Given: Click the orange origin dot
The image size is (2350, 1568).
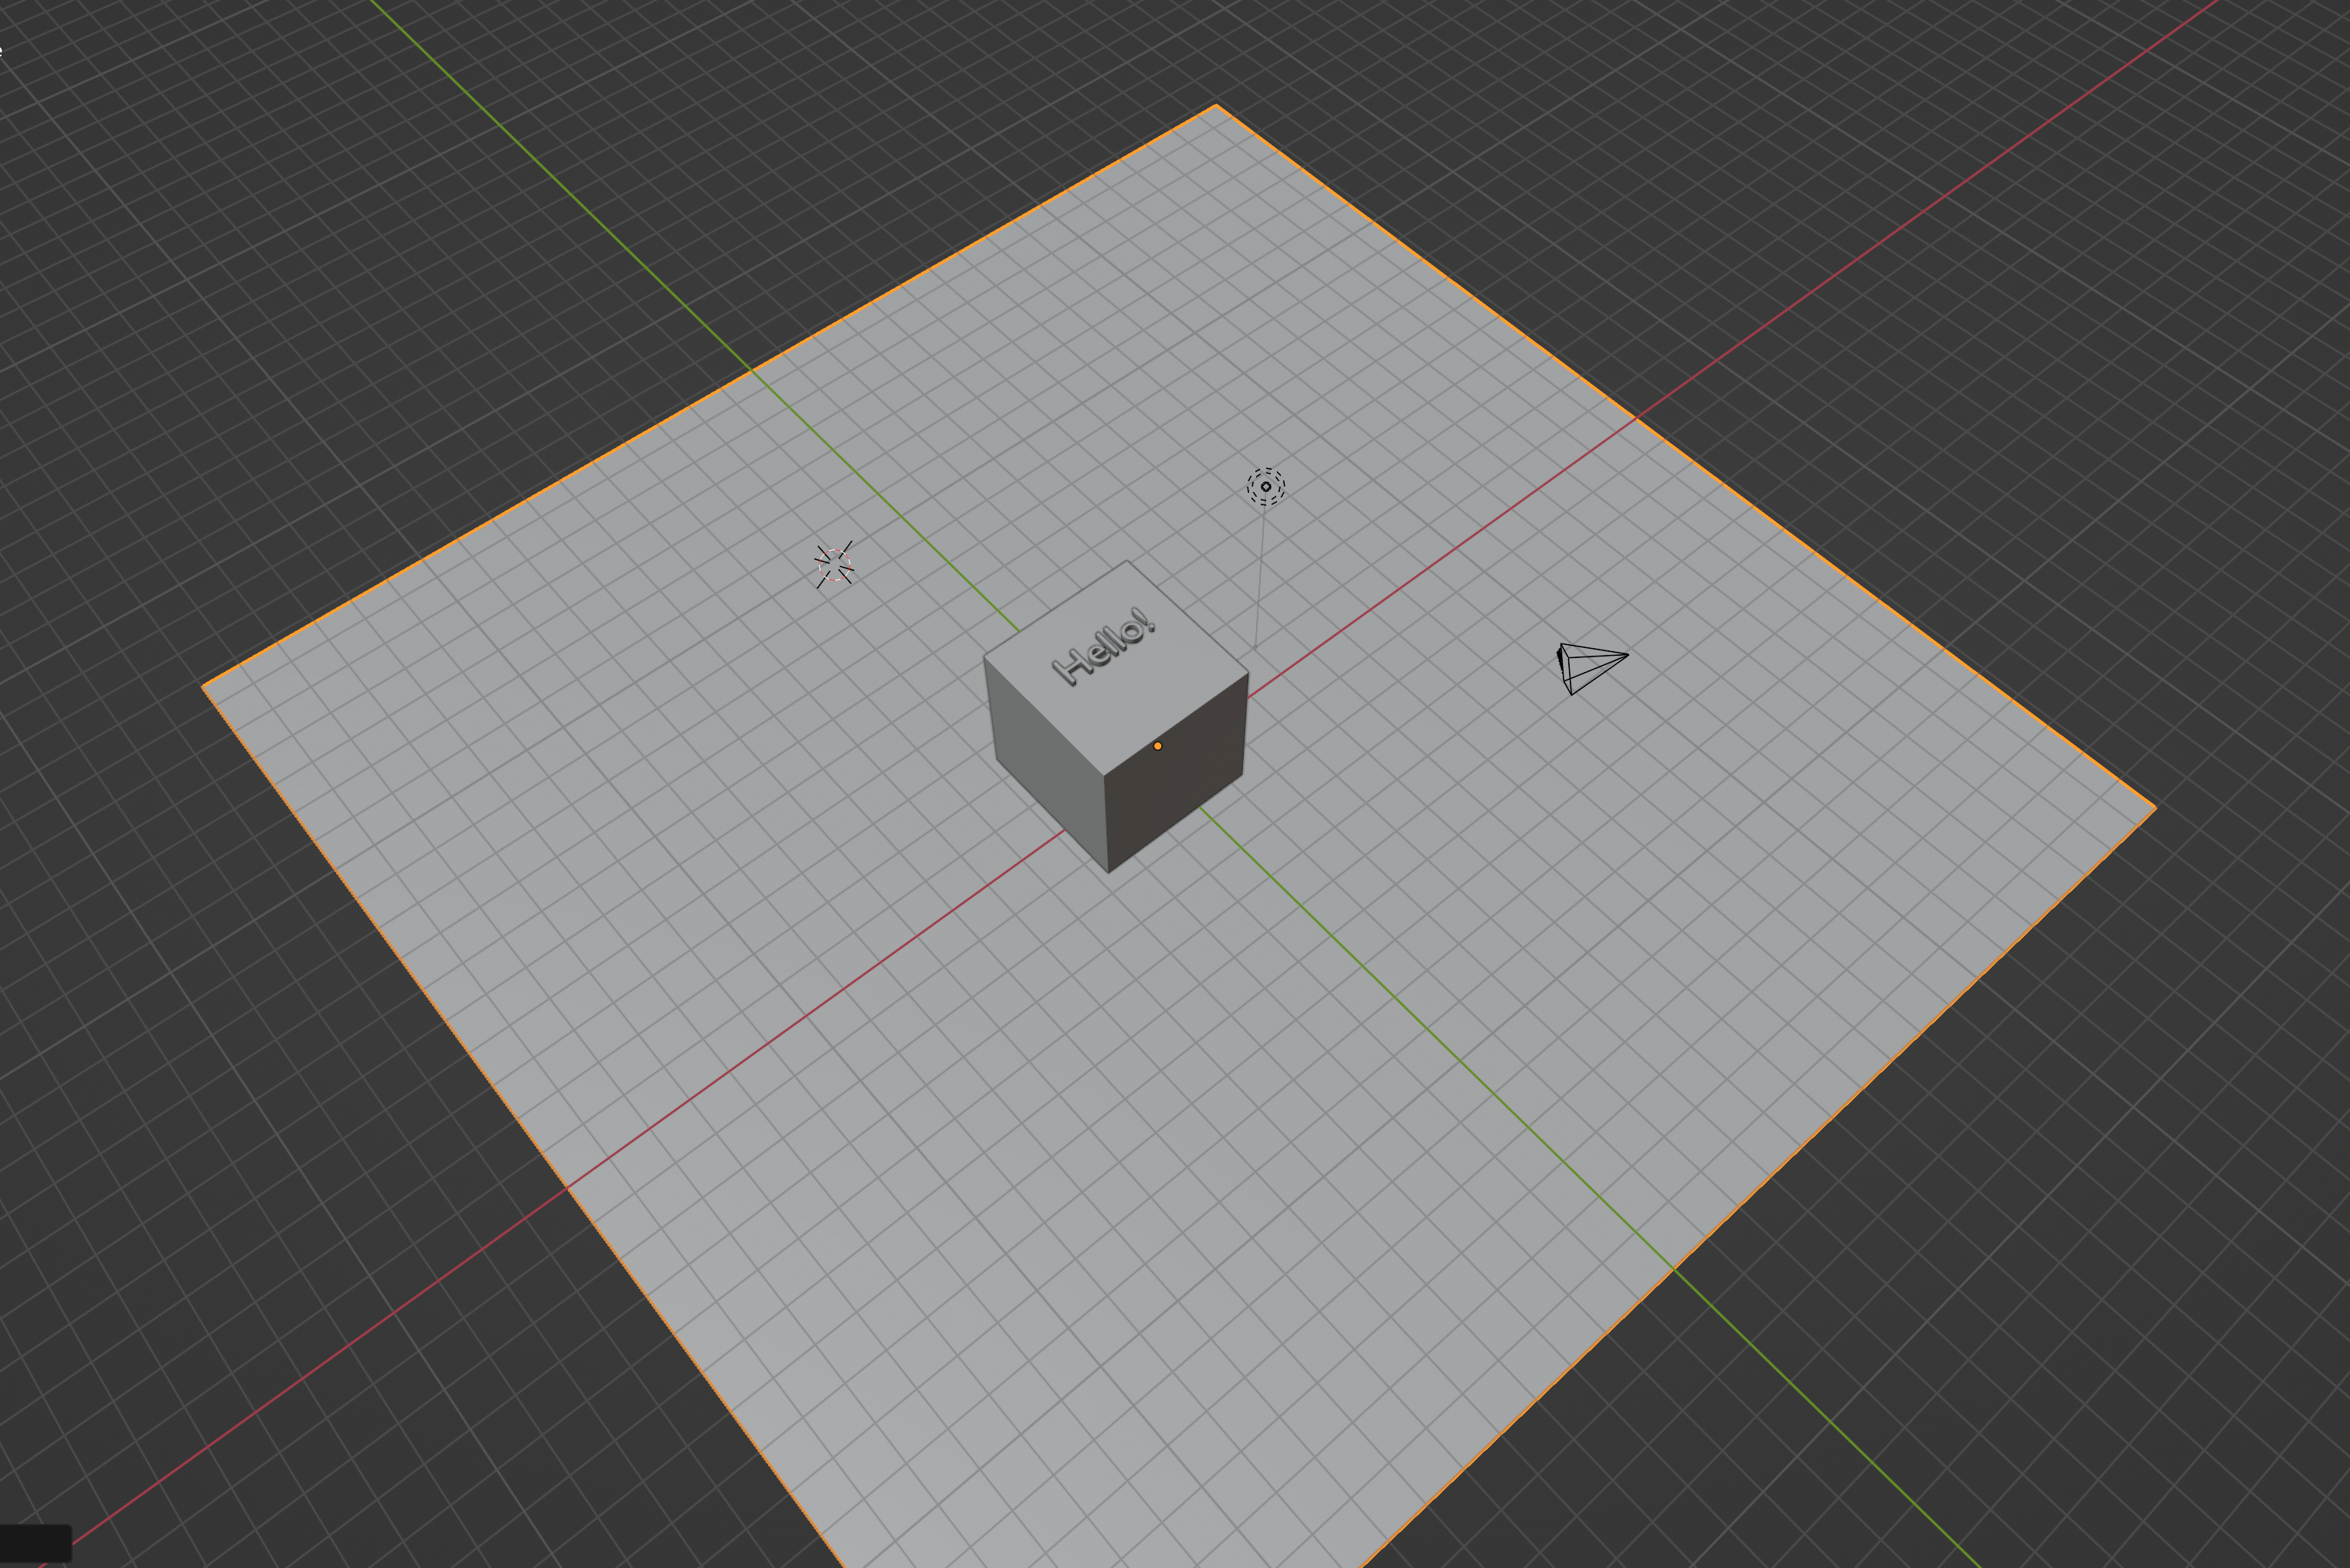Looking at the screenshot, I should 1157,746.
